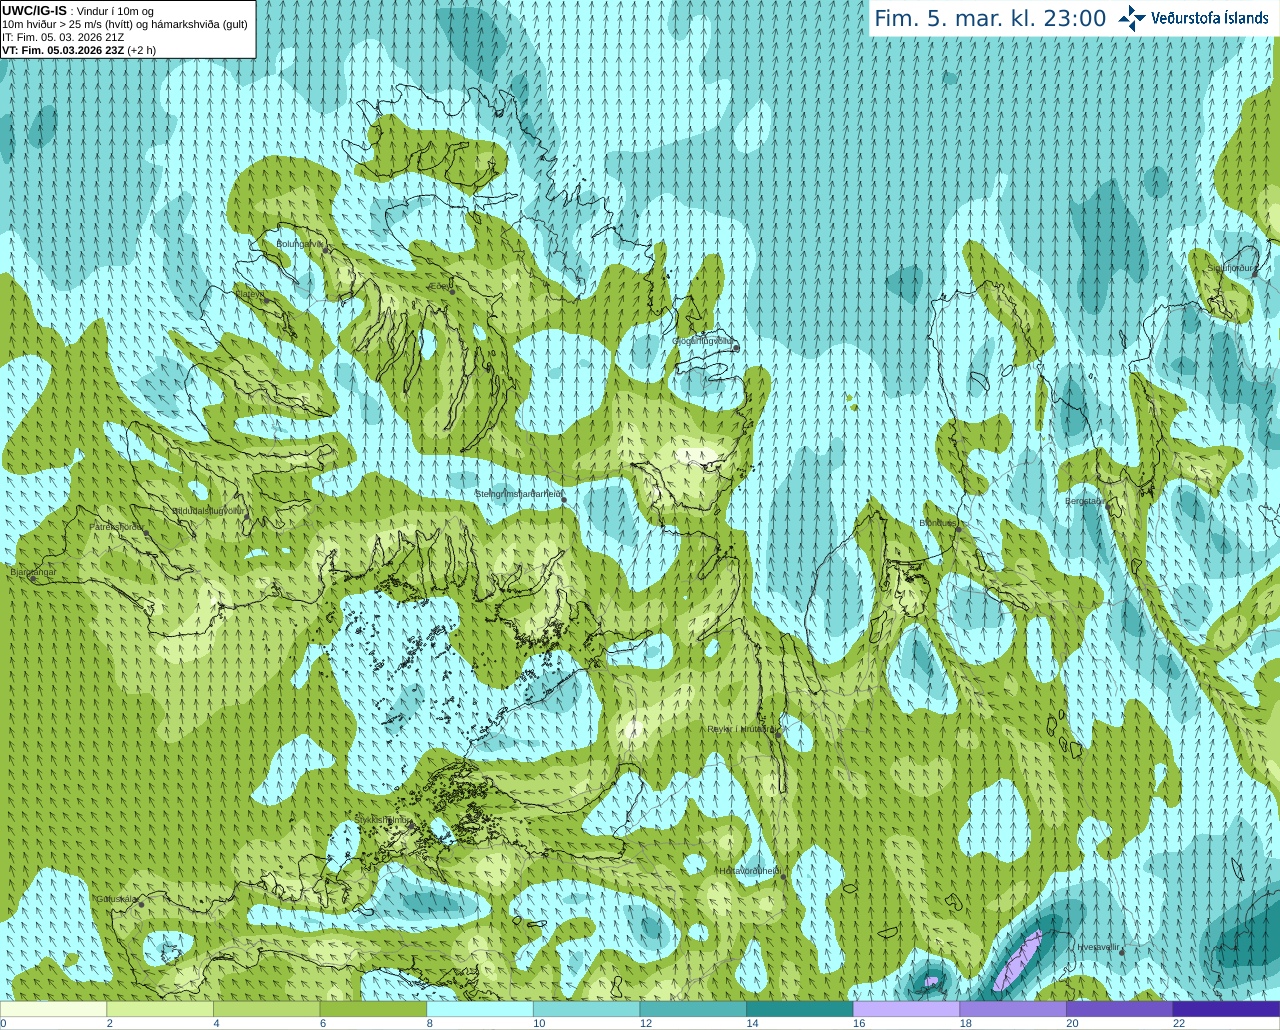Screen dimensions: 1280x1030
Task: Select the Bolungarvík station label
Action: [x=300, y=243]
